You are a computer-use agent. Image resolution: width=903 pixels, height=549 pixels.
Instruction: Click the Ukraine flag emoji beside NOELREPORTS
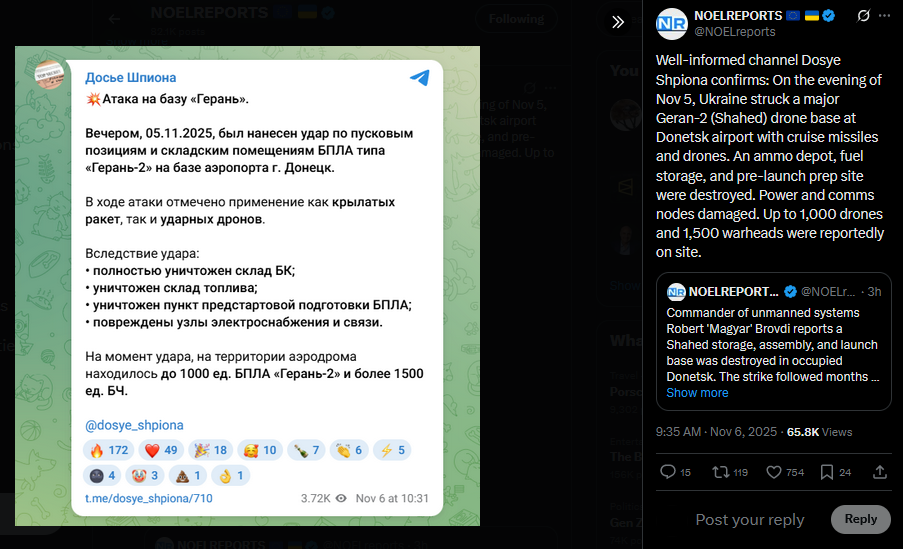[812, 16]
